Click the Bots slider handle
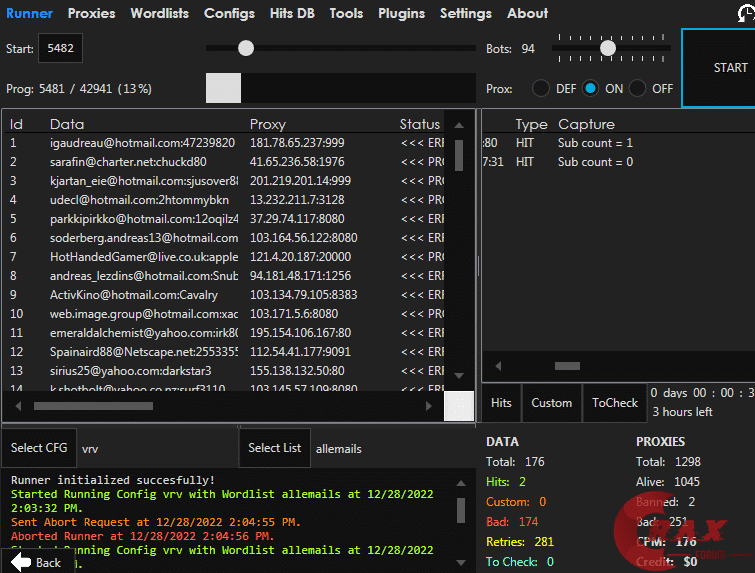Screen dimensions: 755x573 click(607, 48)
